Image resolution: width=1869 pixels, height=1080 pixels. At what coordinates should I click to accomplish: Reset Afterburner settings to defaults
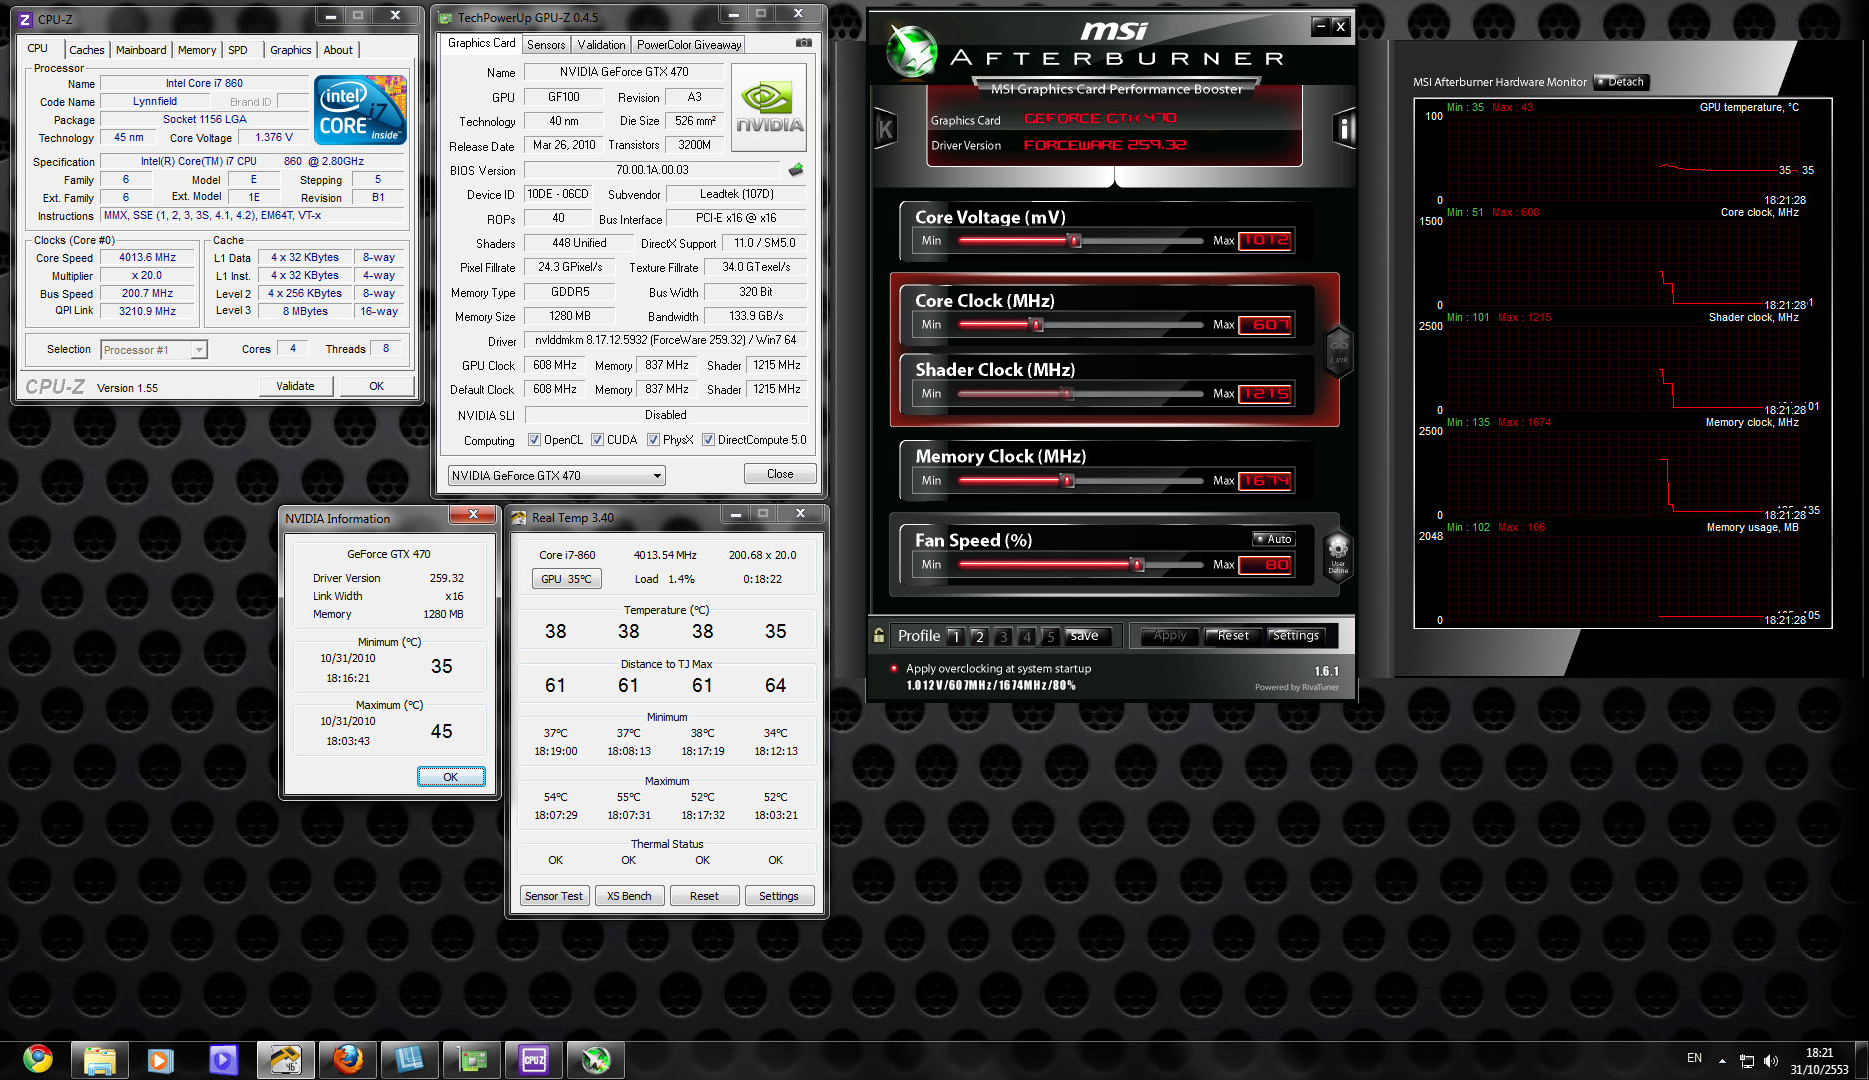pos(1233,636)
